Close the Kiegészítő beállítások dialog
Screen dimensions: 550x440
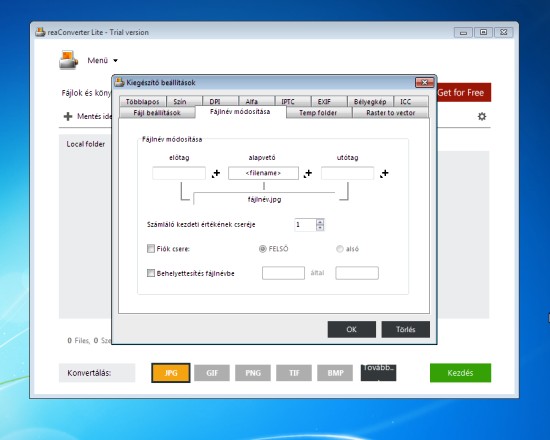(x=424, y=82)
